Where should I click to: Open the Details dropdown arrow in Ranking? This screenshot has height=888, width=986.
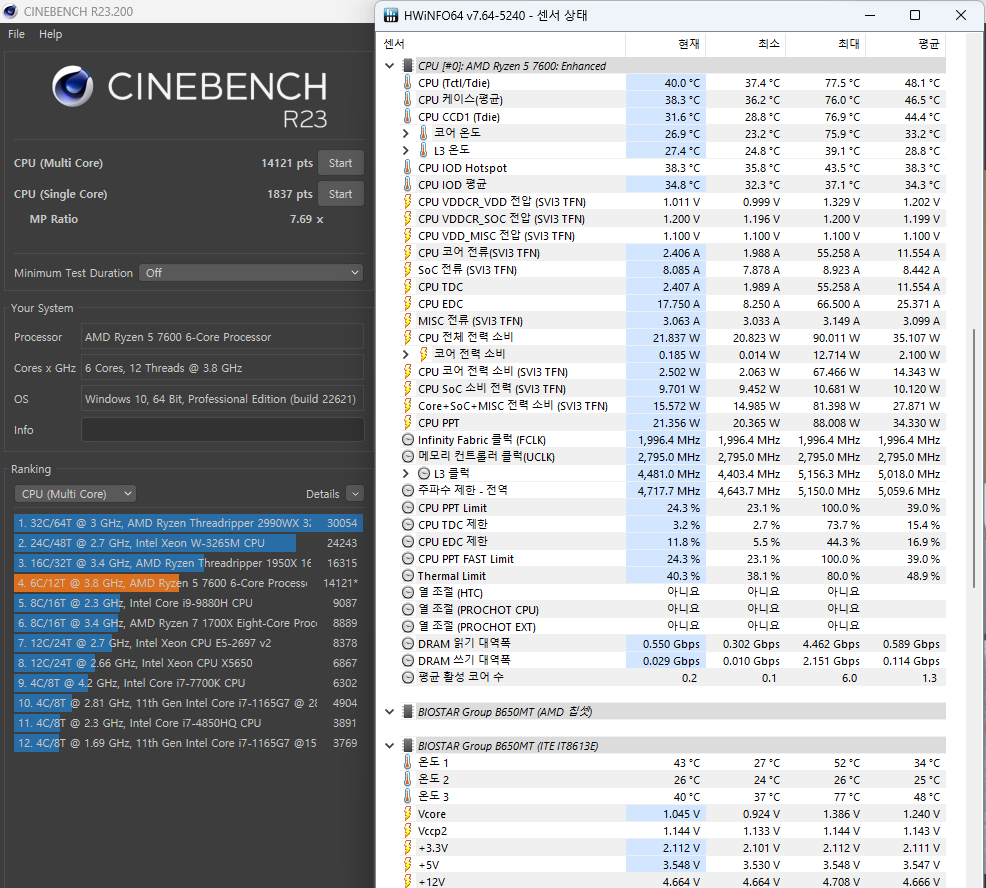click(355, 494)
